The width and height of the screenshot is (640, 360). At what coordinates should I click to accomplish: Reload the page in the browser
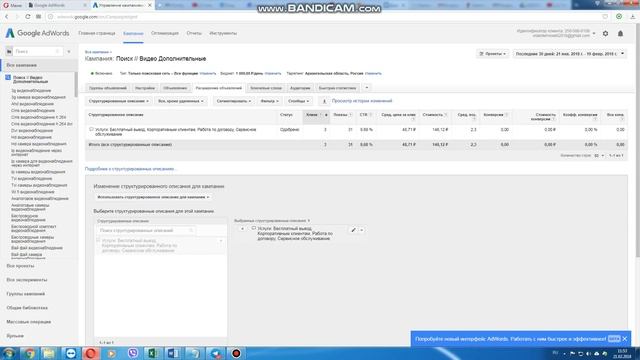27,17
